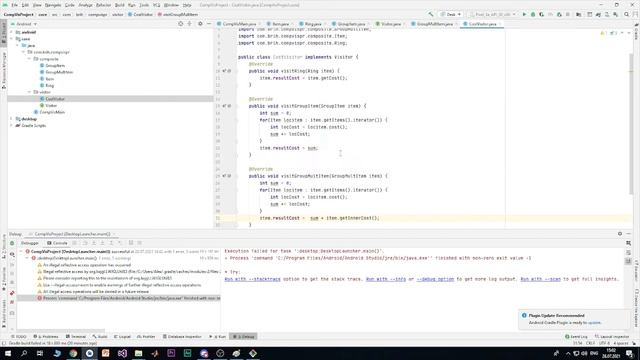Screen dimensions: 640x360
Task: Select the 'Process command' error row
Action: (119, 298)
